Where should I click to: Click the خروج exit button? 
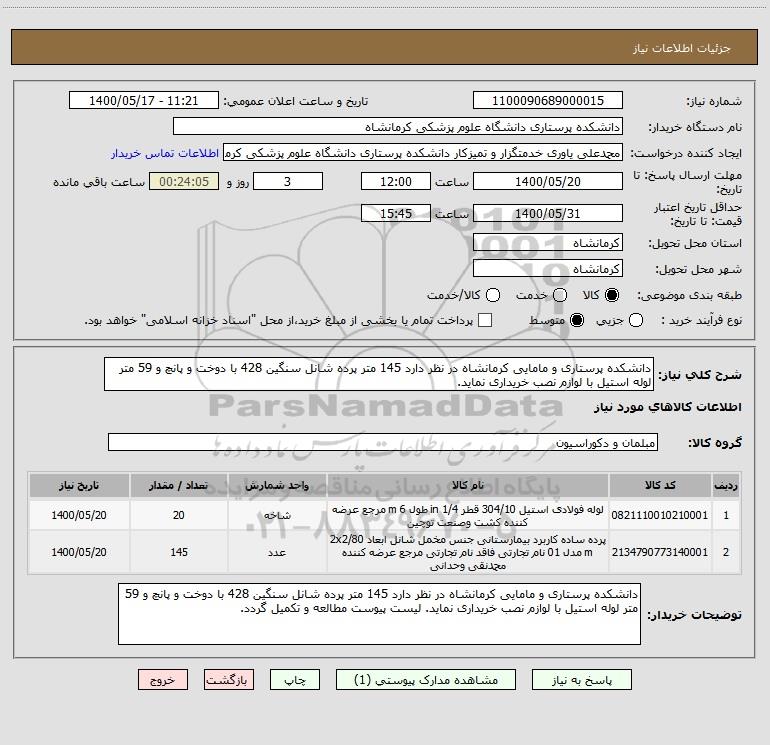(163, 680)
